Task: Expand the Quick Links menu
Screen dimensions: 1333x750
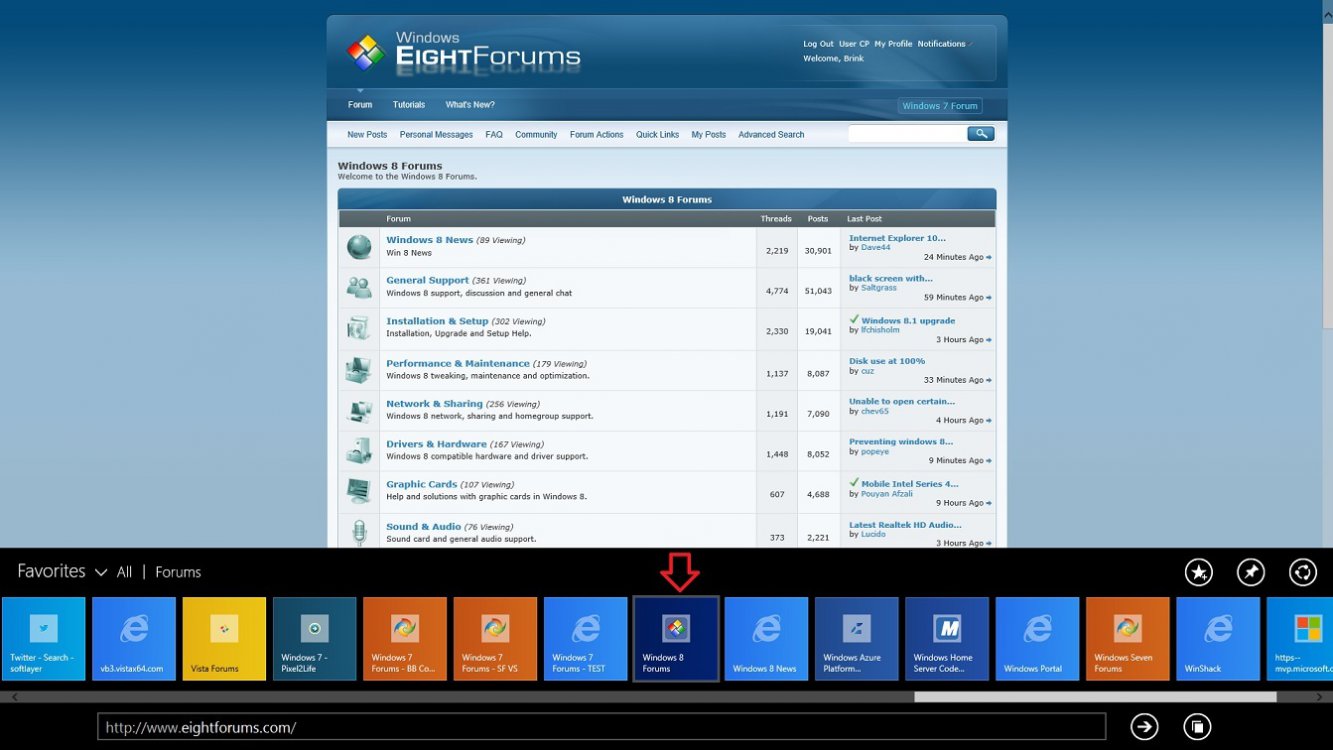Action: (x=657, y=135)
